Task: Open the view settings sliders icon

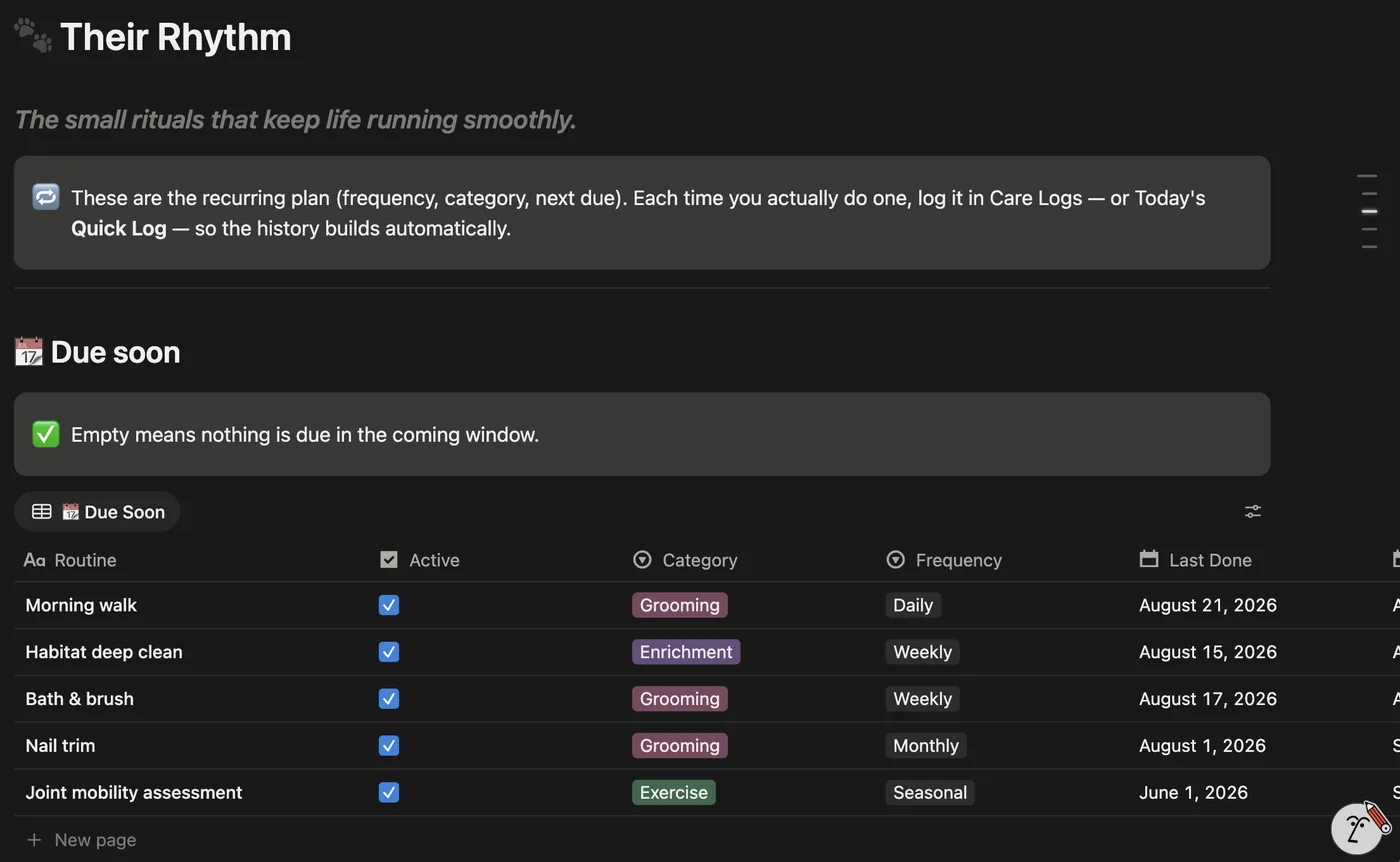Action: pos(1252,511)
